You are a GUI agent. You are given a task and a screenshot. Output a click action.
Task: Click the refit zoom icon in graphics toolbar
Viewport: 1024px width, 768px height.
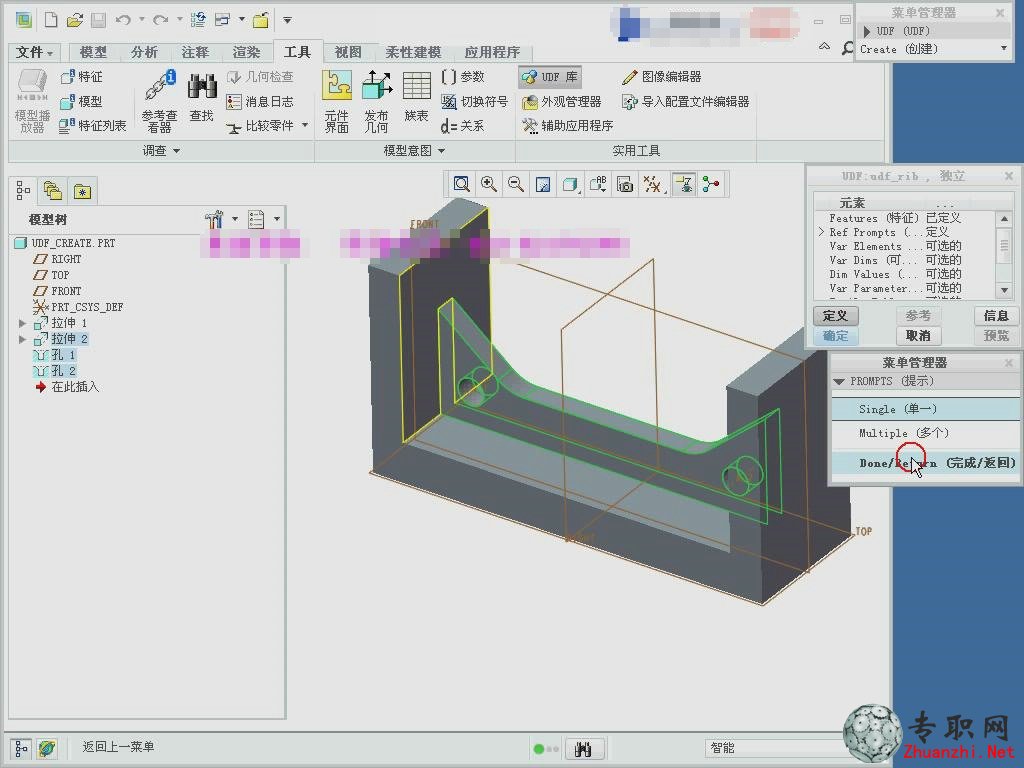[x=462, y=185]
